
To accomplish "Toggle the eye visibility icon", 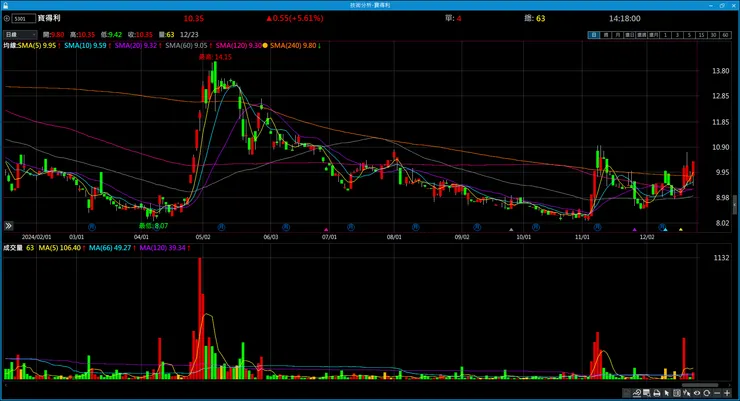I will 697,393.
